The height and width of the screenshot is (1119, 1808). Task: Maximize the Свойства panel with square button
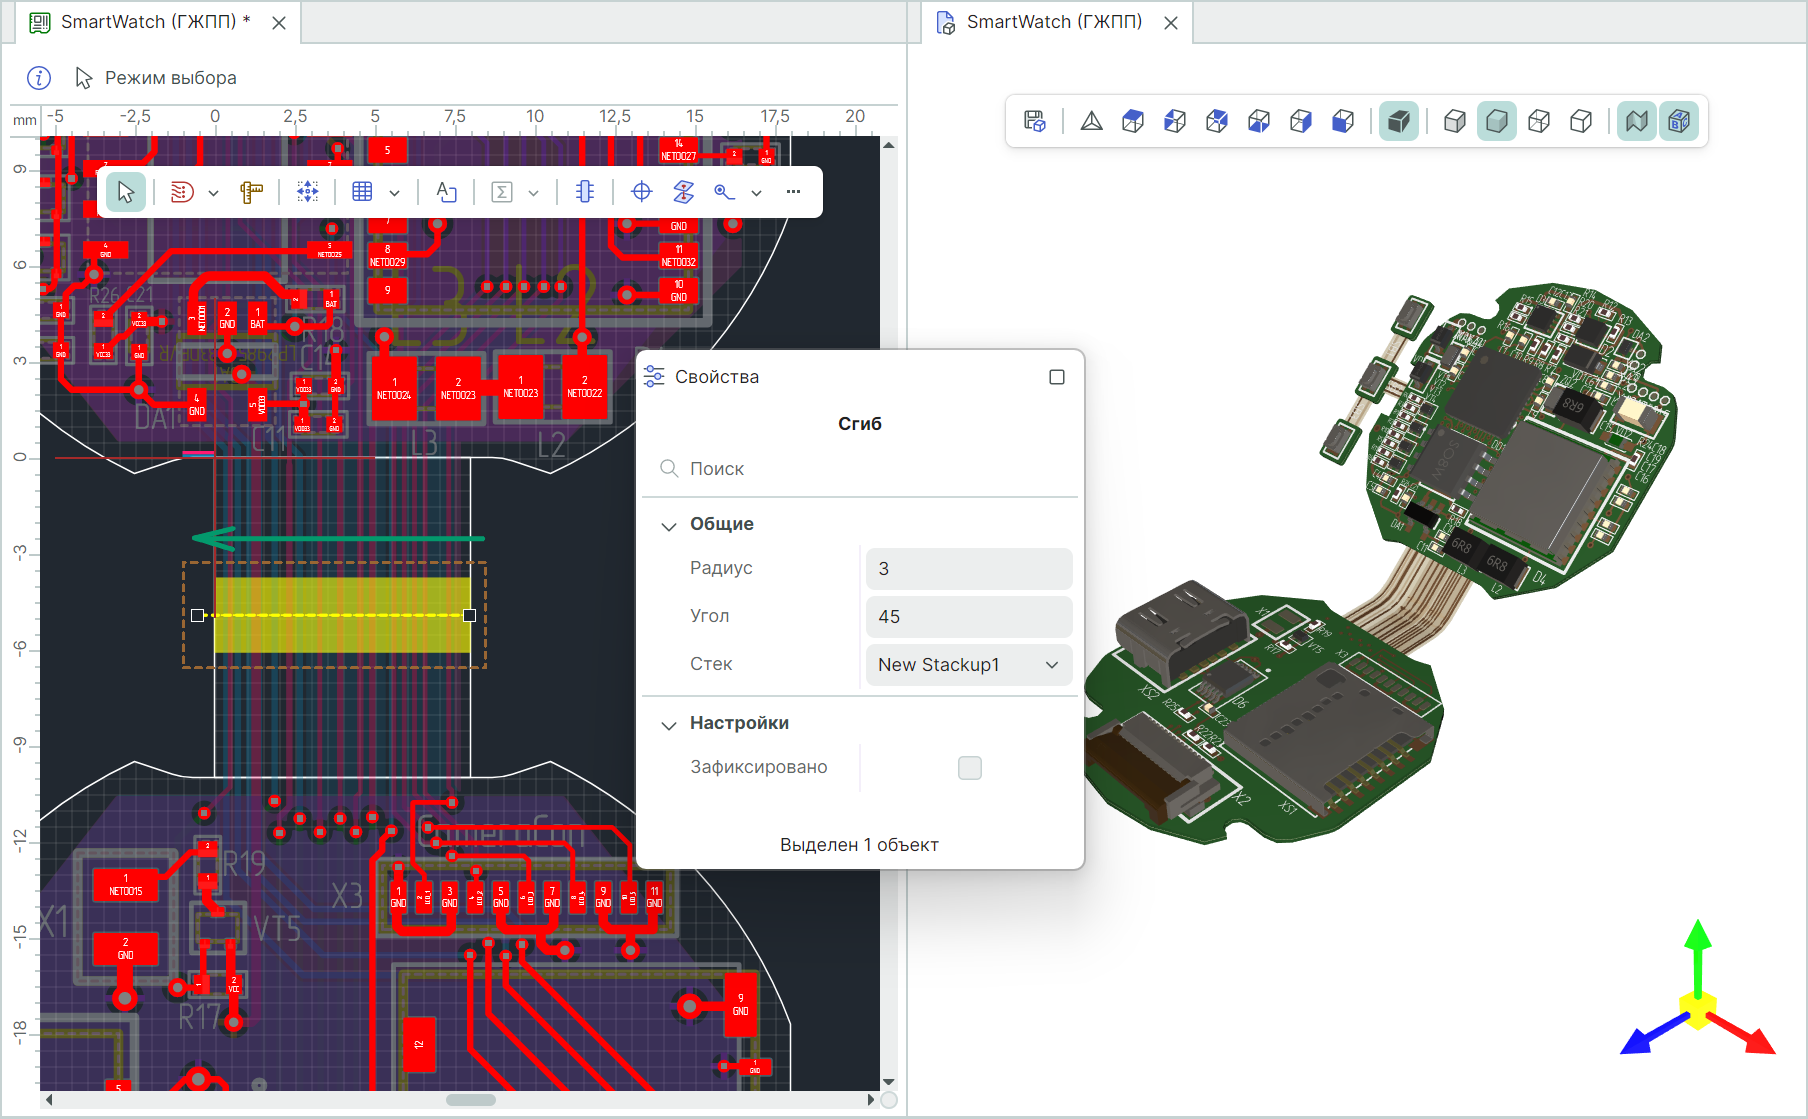tap(1057, 377)
